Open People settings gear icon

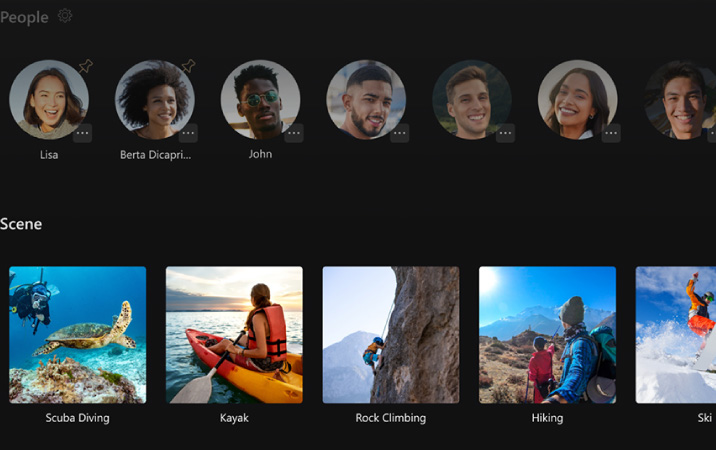[65, 16]
